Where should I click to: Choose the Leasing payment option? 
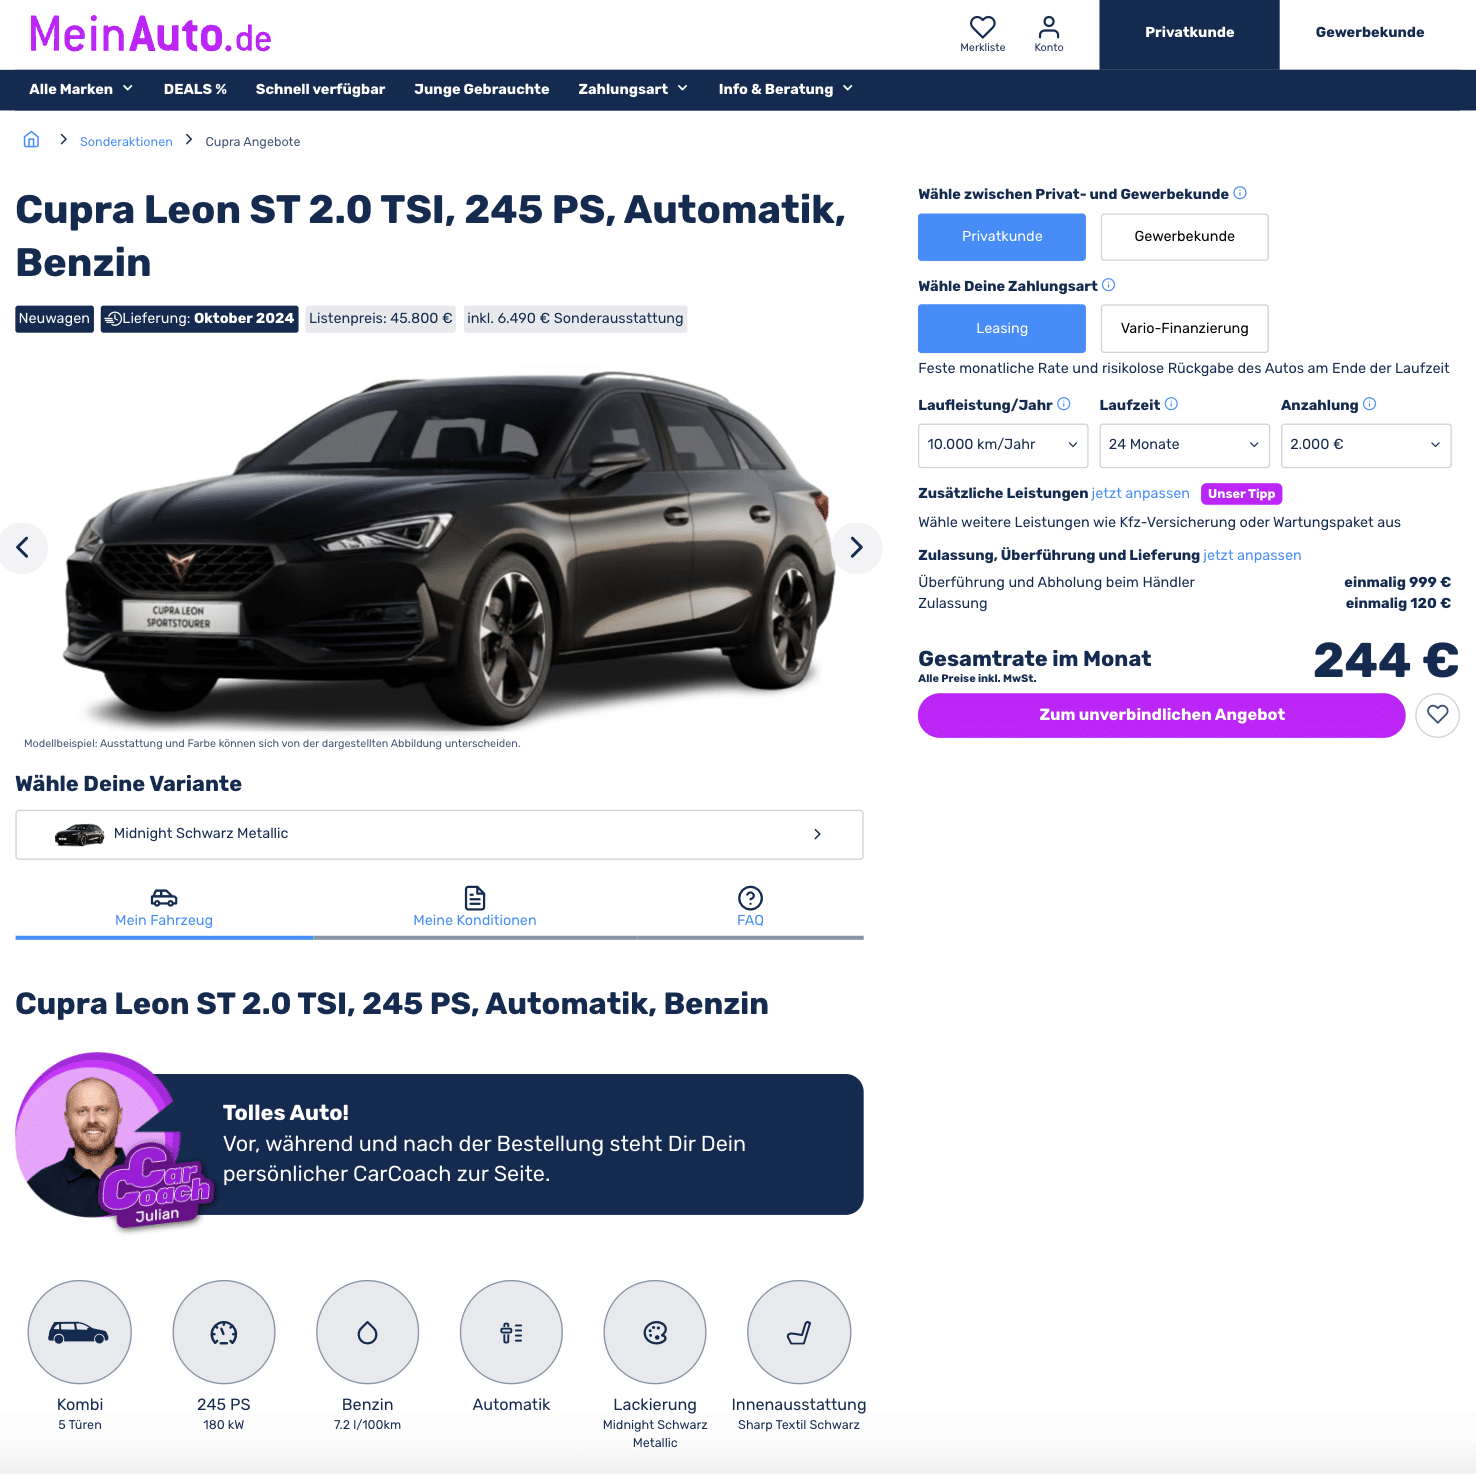pos(1002,329)
